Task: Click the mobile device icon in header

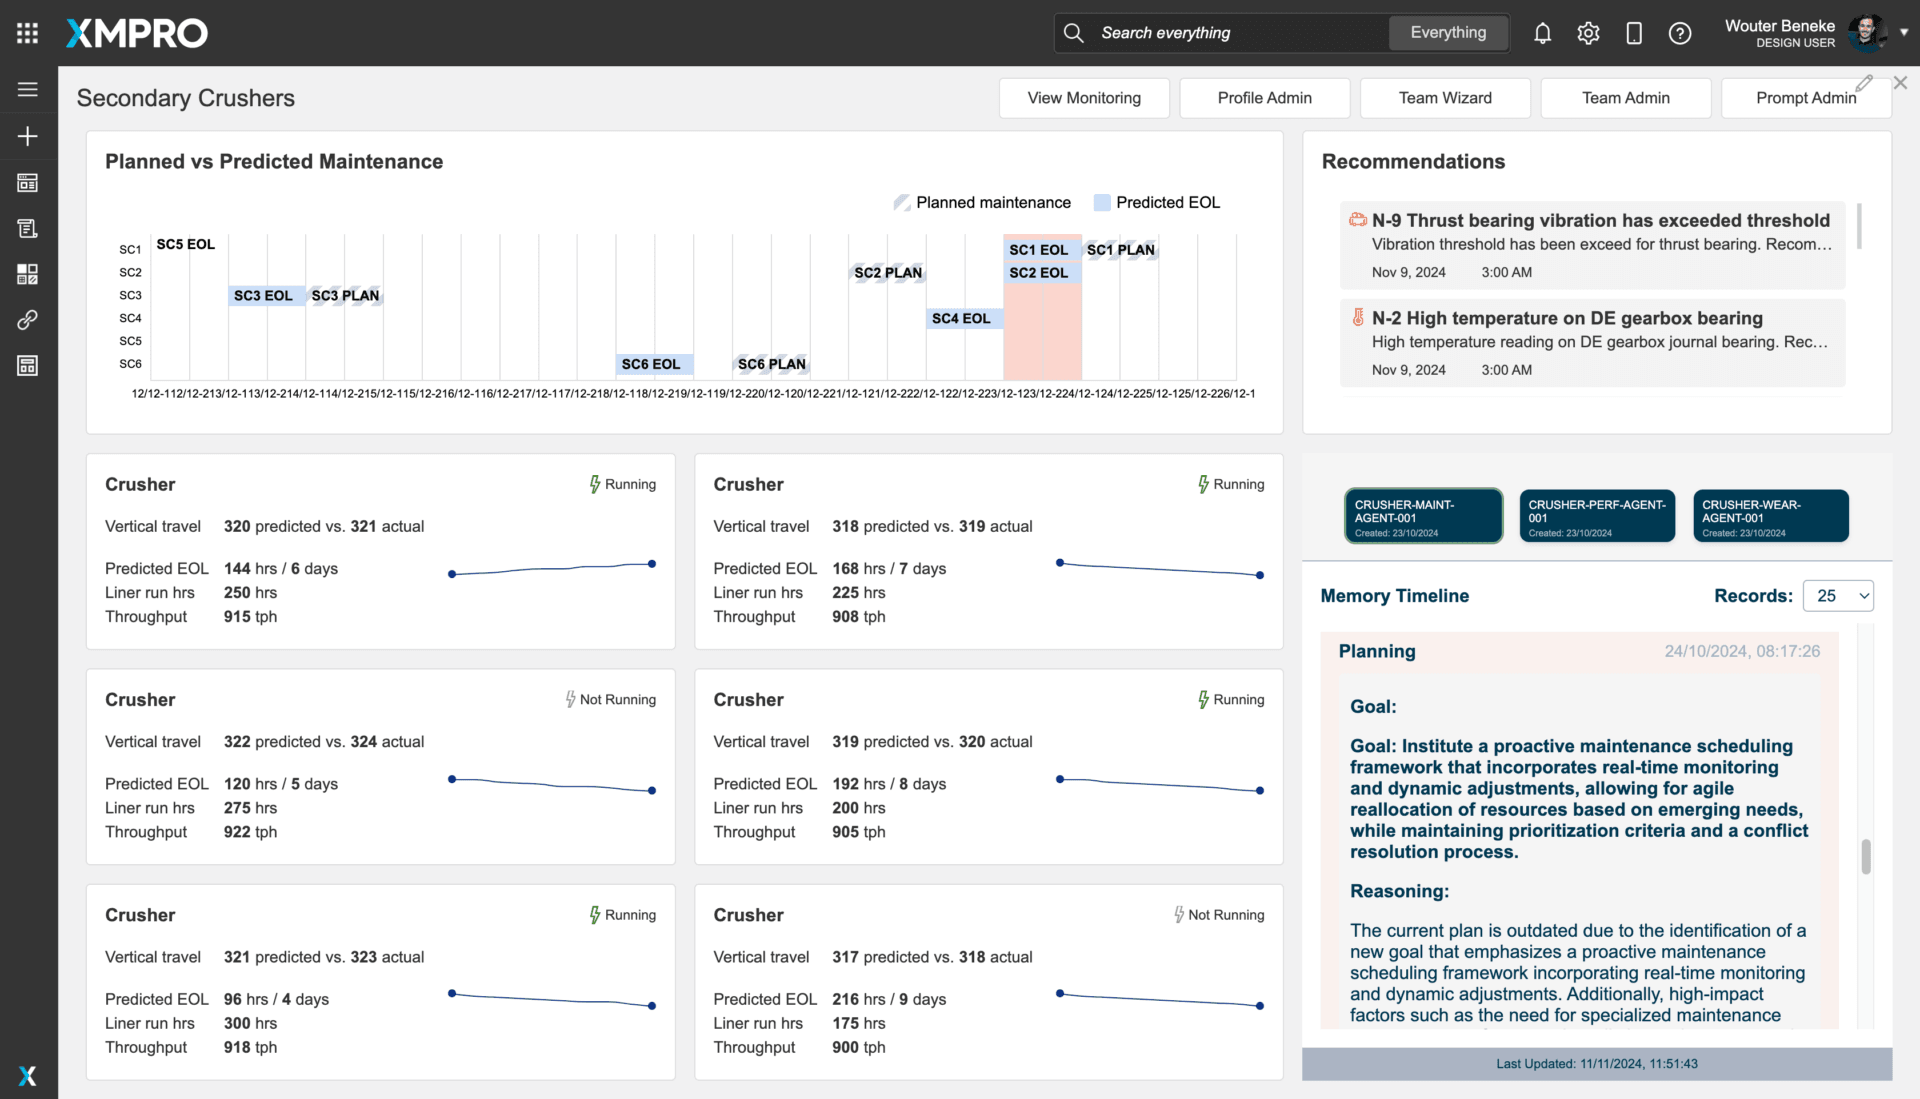Action: coord(1634,33)
